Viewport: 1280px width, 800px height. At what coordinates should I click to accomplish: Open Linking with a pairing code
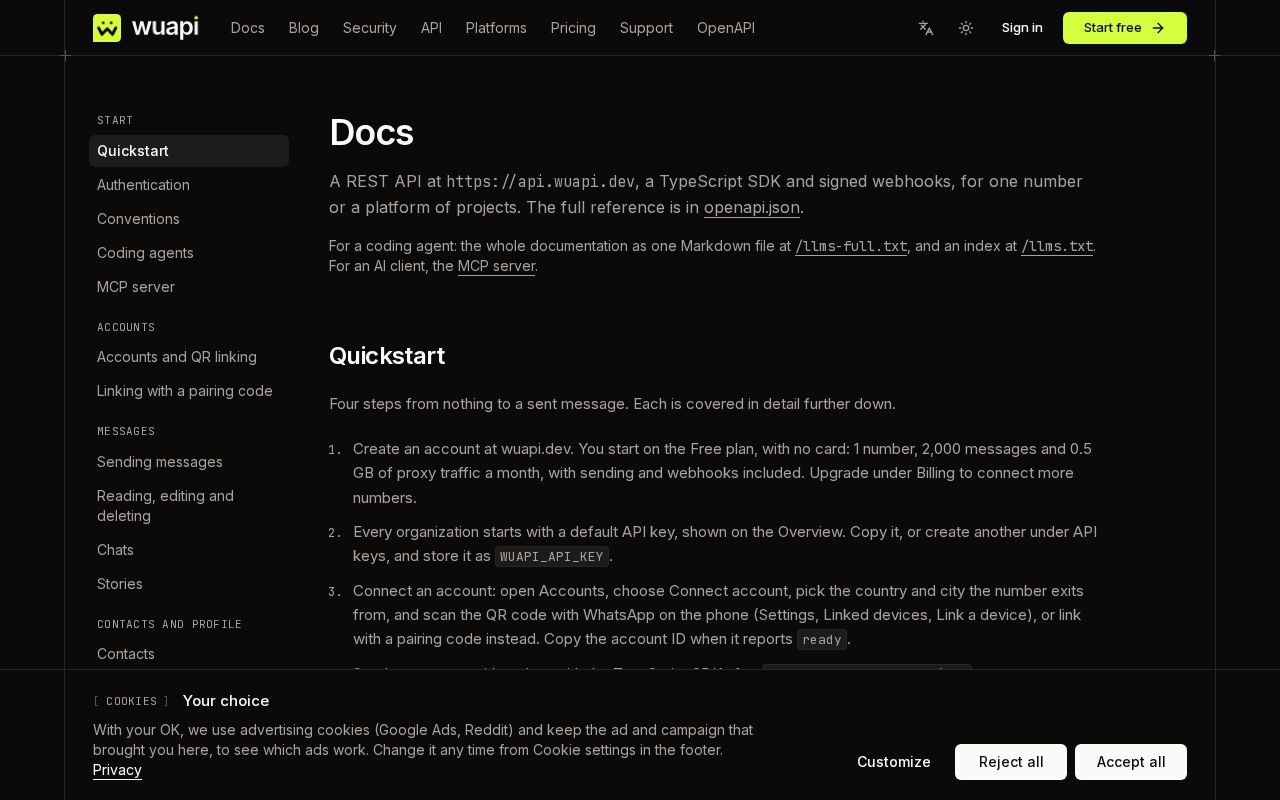(189, 391)
